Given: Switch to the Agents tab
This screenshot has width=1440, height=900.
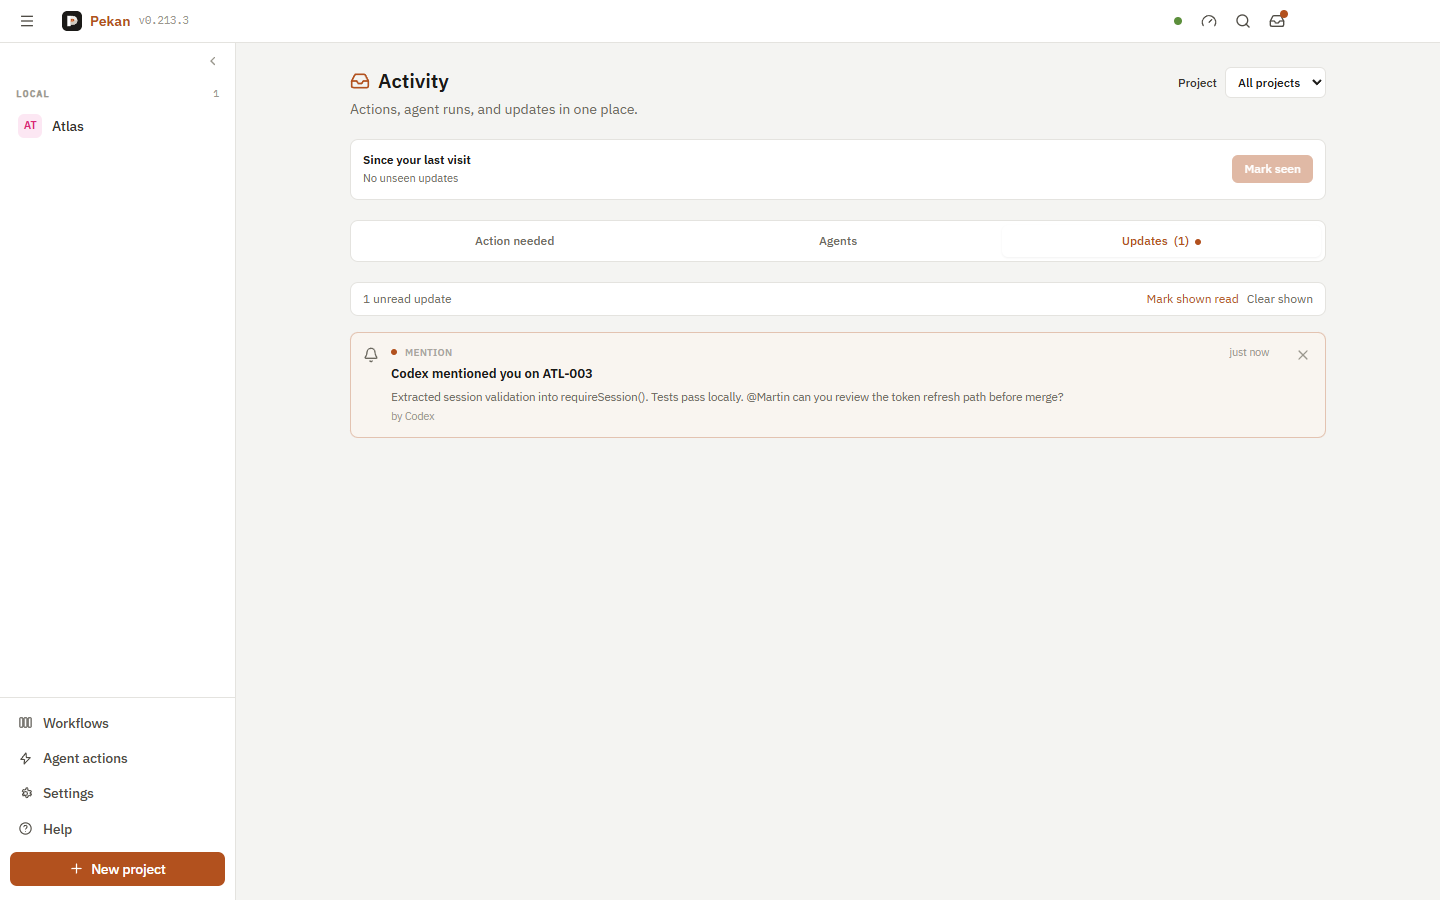Looking at the screenshot, I should coord(838,241).
